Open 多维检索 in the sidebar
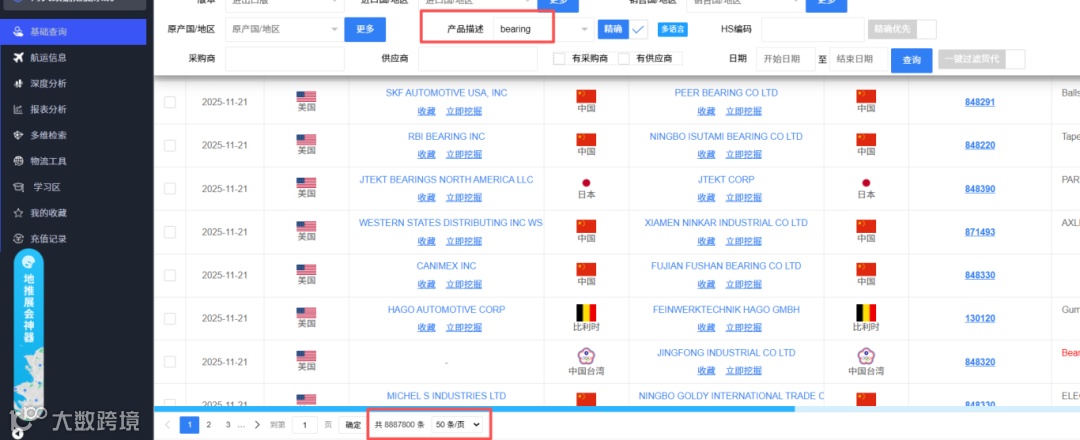Screen dimensions: 1080x440 tap(73, 136)
